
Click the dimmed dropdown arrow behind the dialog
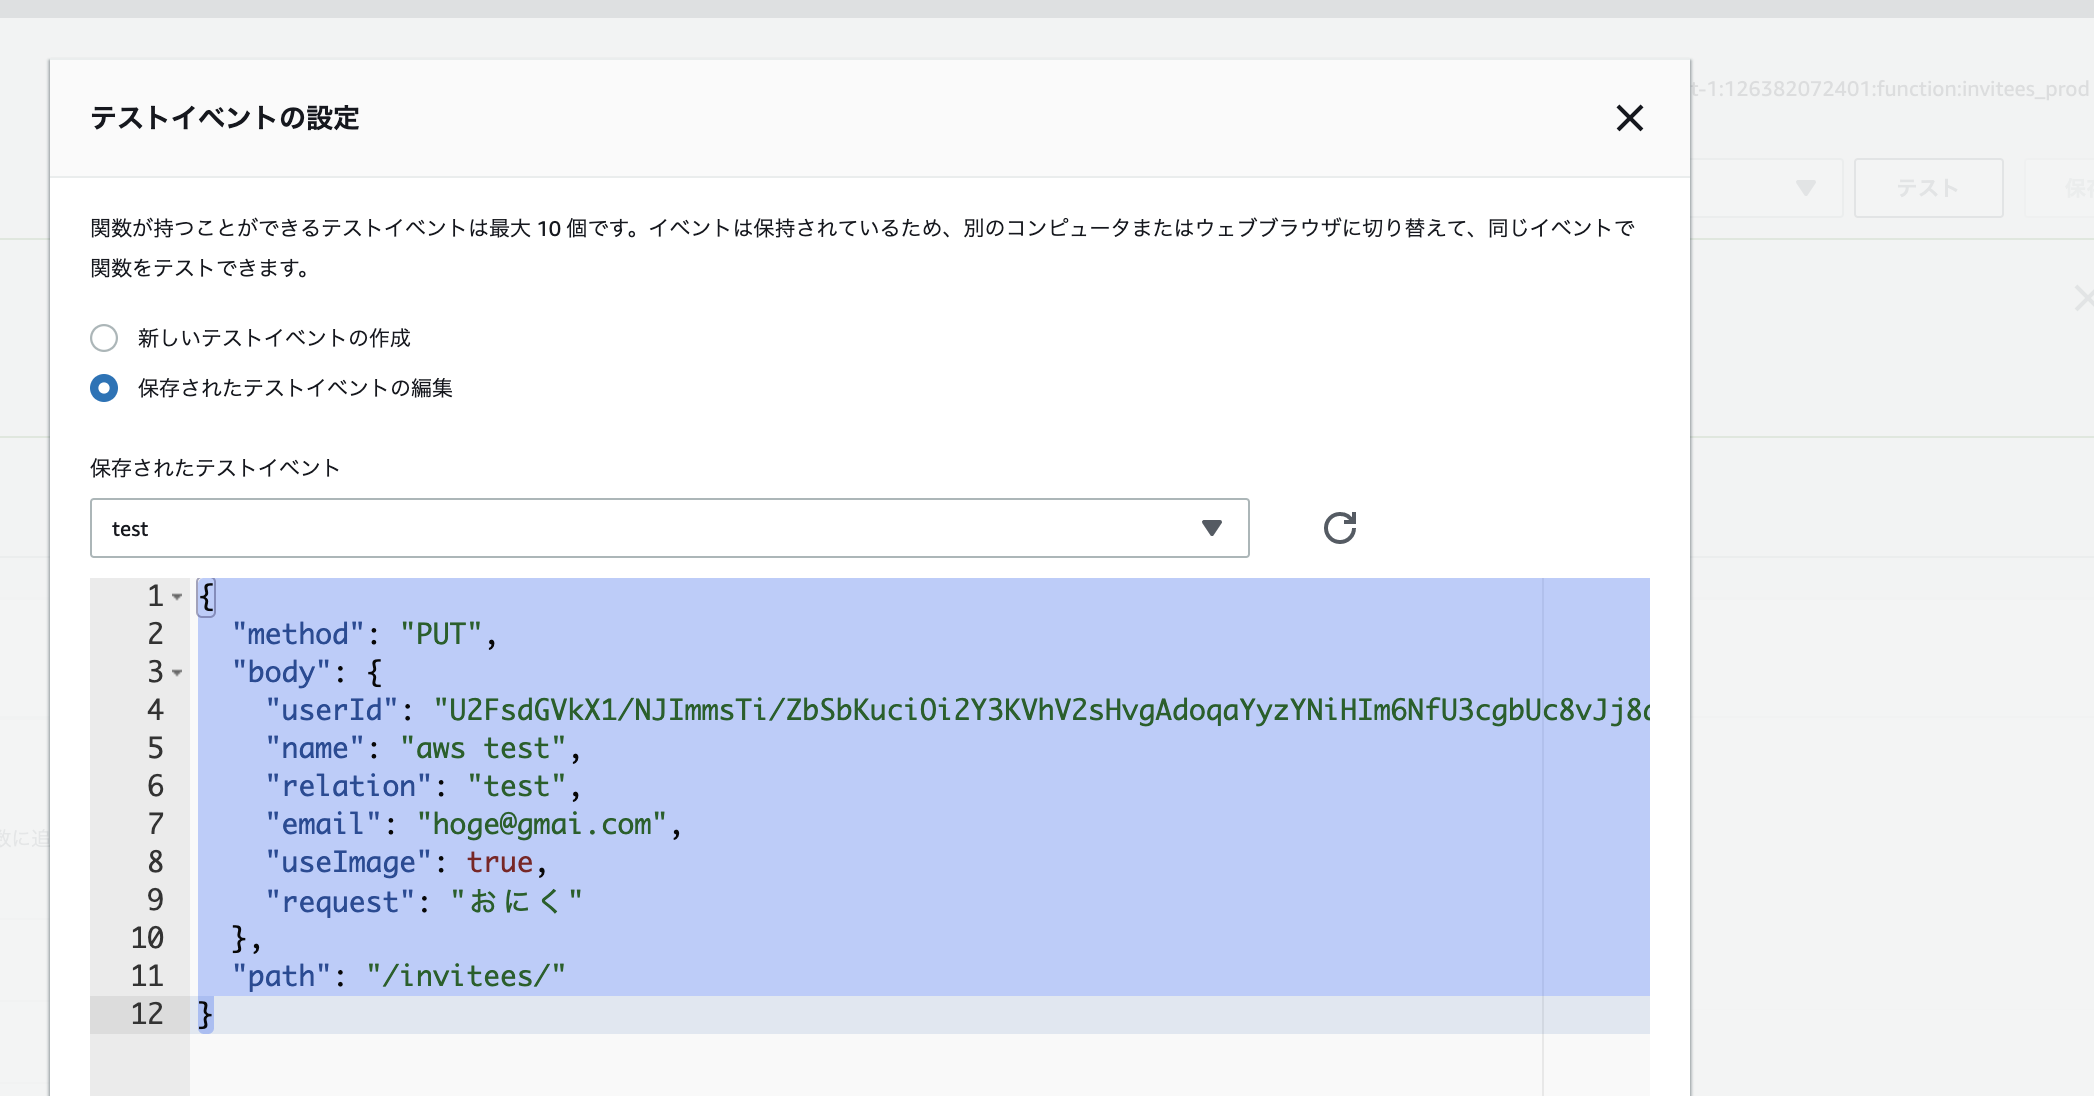coord(1805,188)
